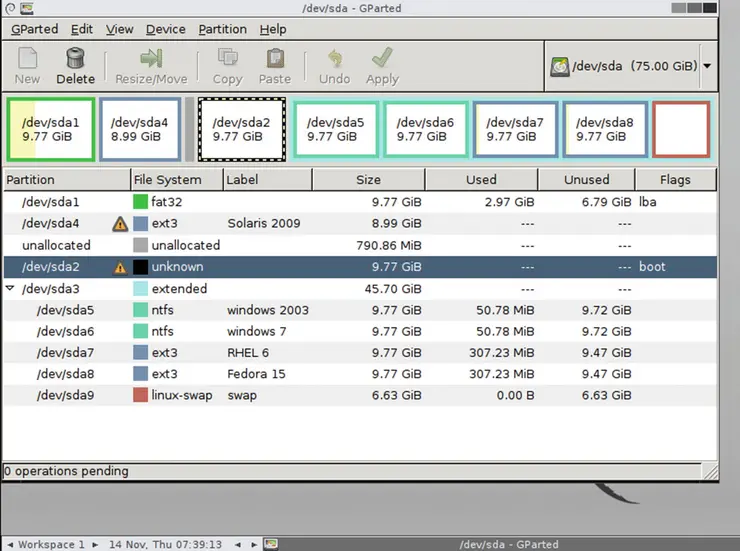Collapse the /dev/sda3 extended partition tree
This screenshot has width=740, height=551.
pyautogui.click(x=11, y=288)
